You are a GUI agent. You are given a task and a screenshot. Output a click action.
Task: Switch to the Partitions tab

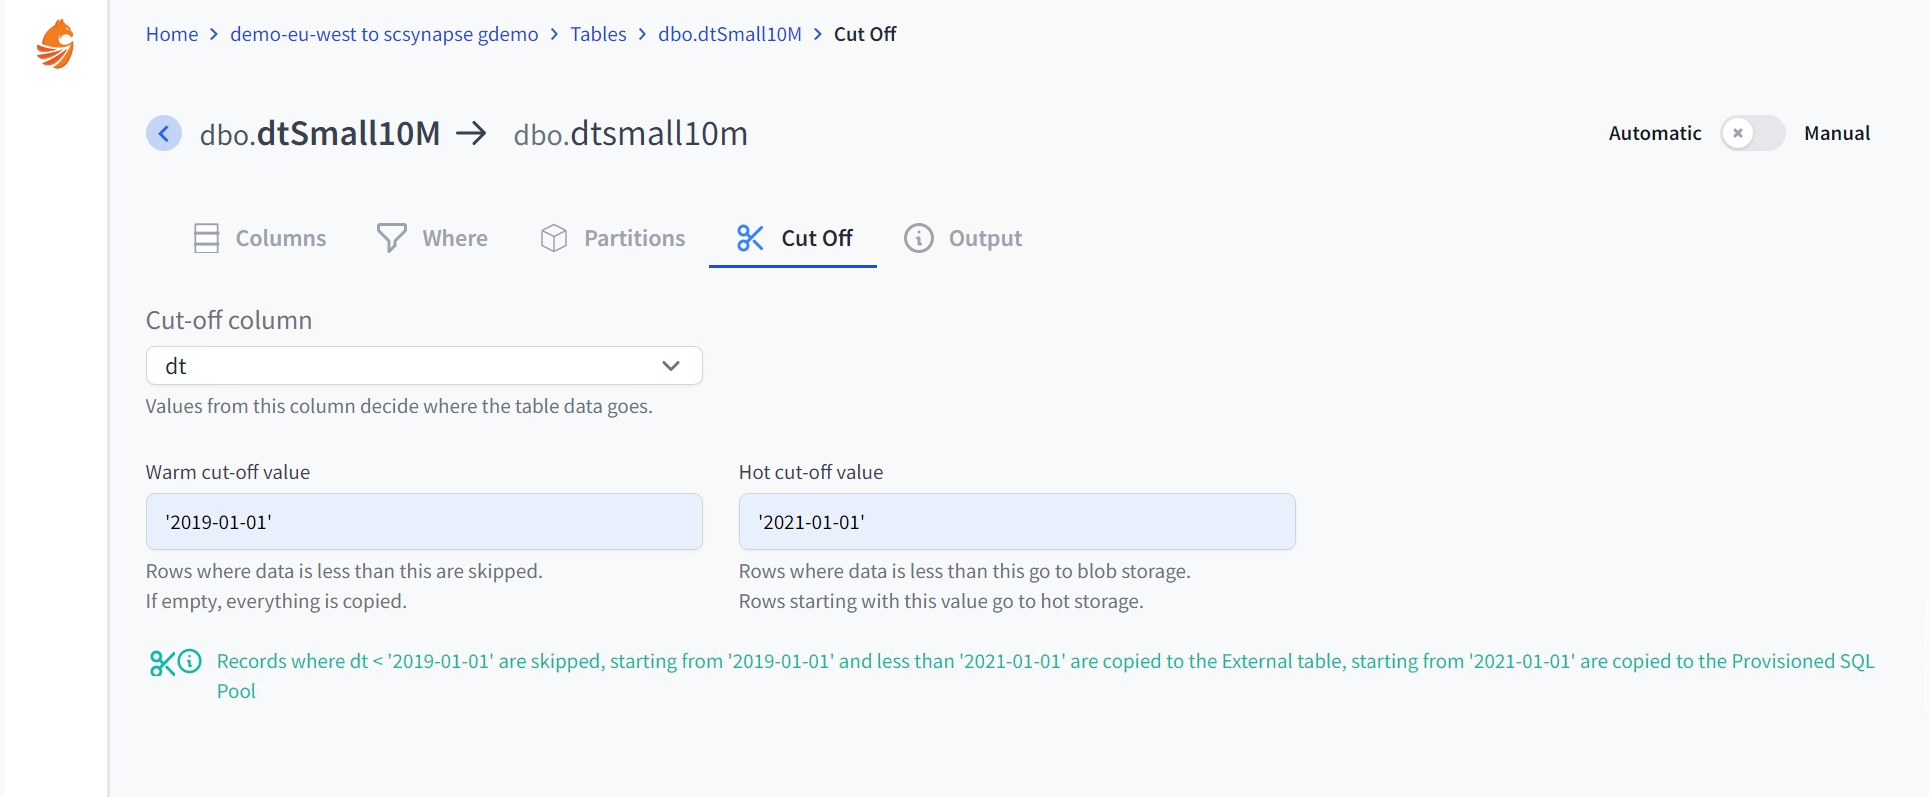pyautogui.click(x=634, y=238)
